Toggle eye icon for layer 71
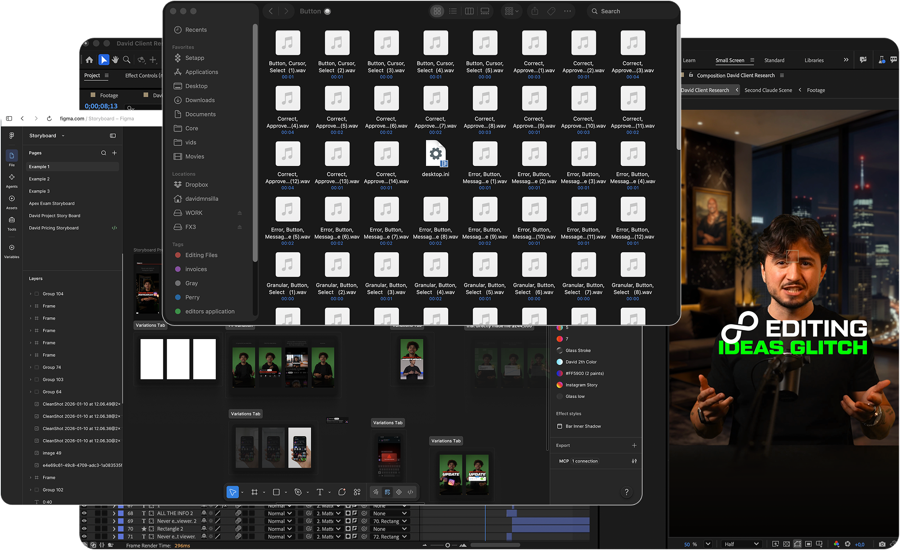 [x=84, y=537]
